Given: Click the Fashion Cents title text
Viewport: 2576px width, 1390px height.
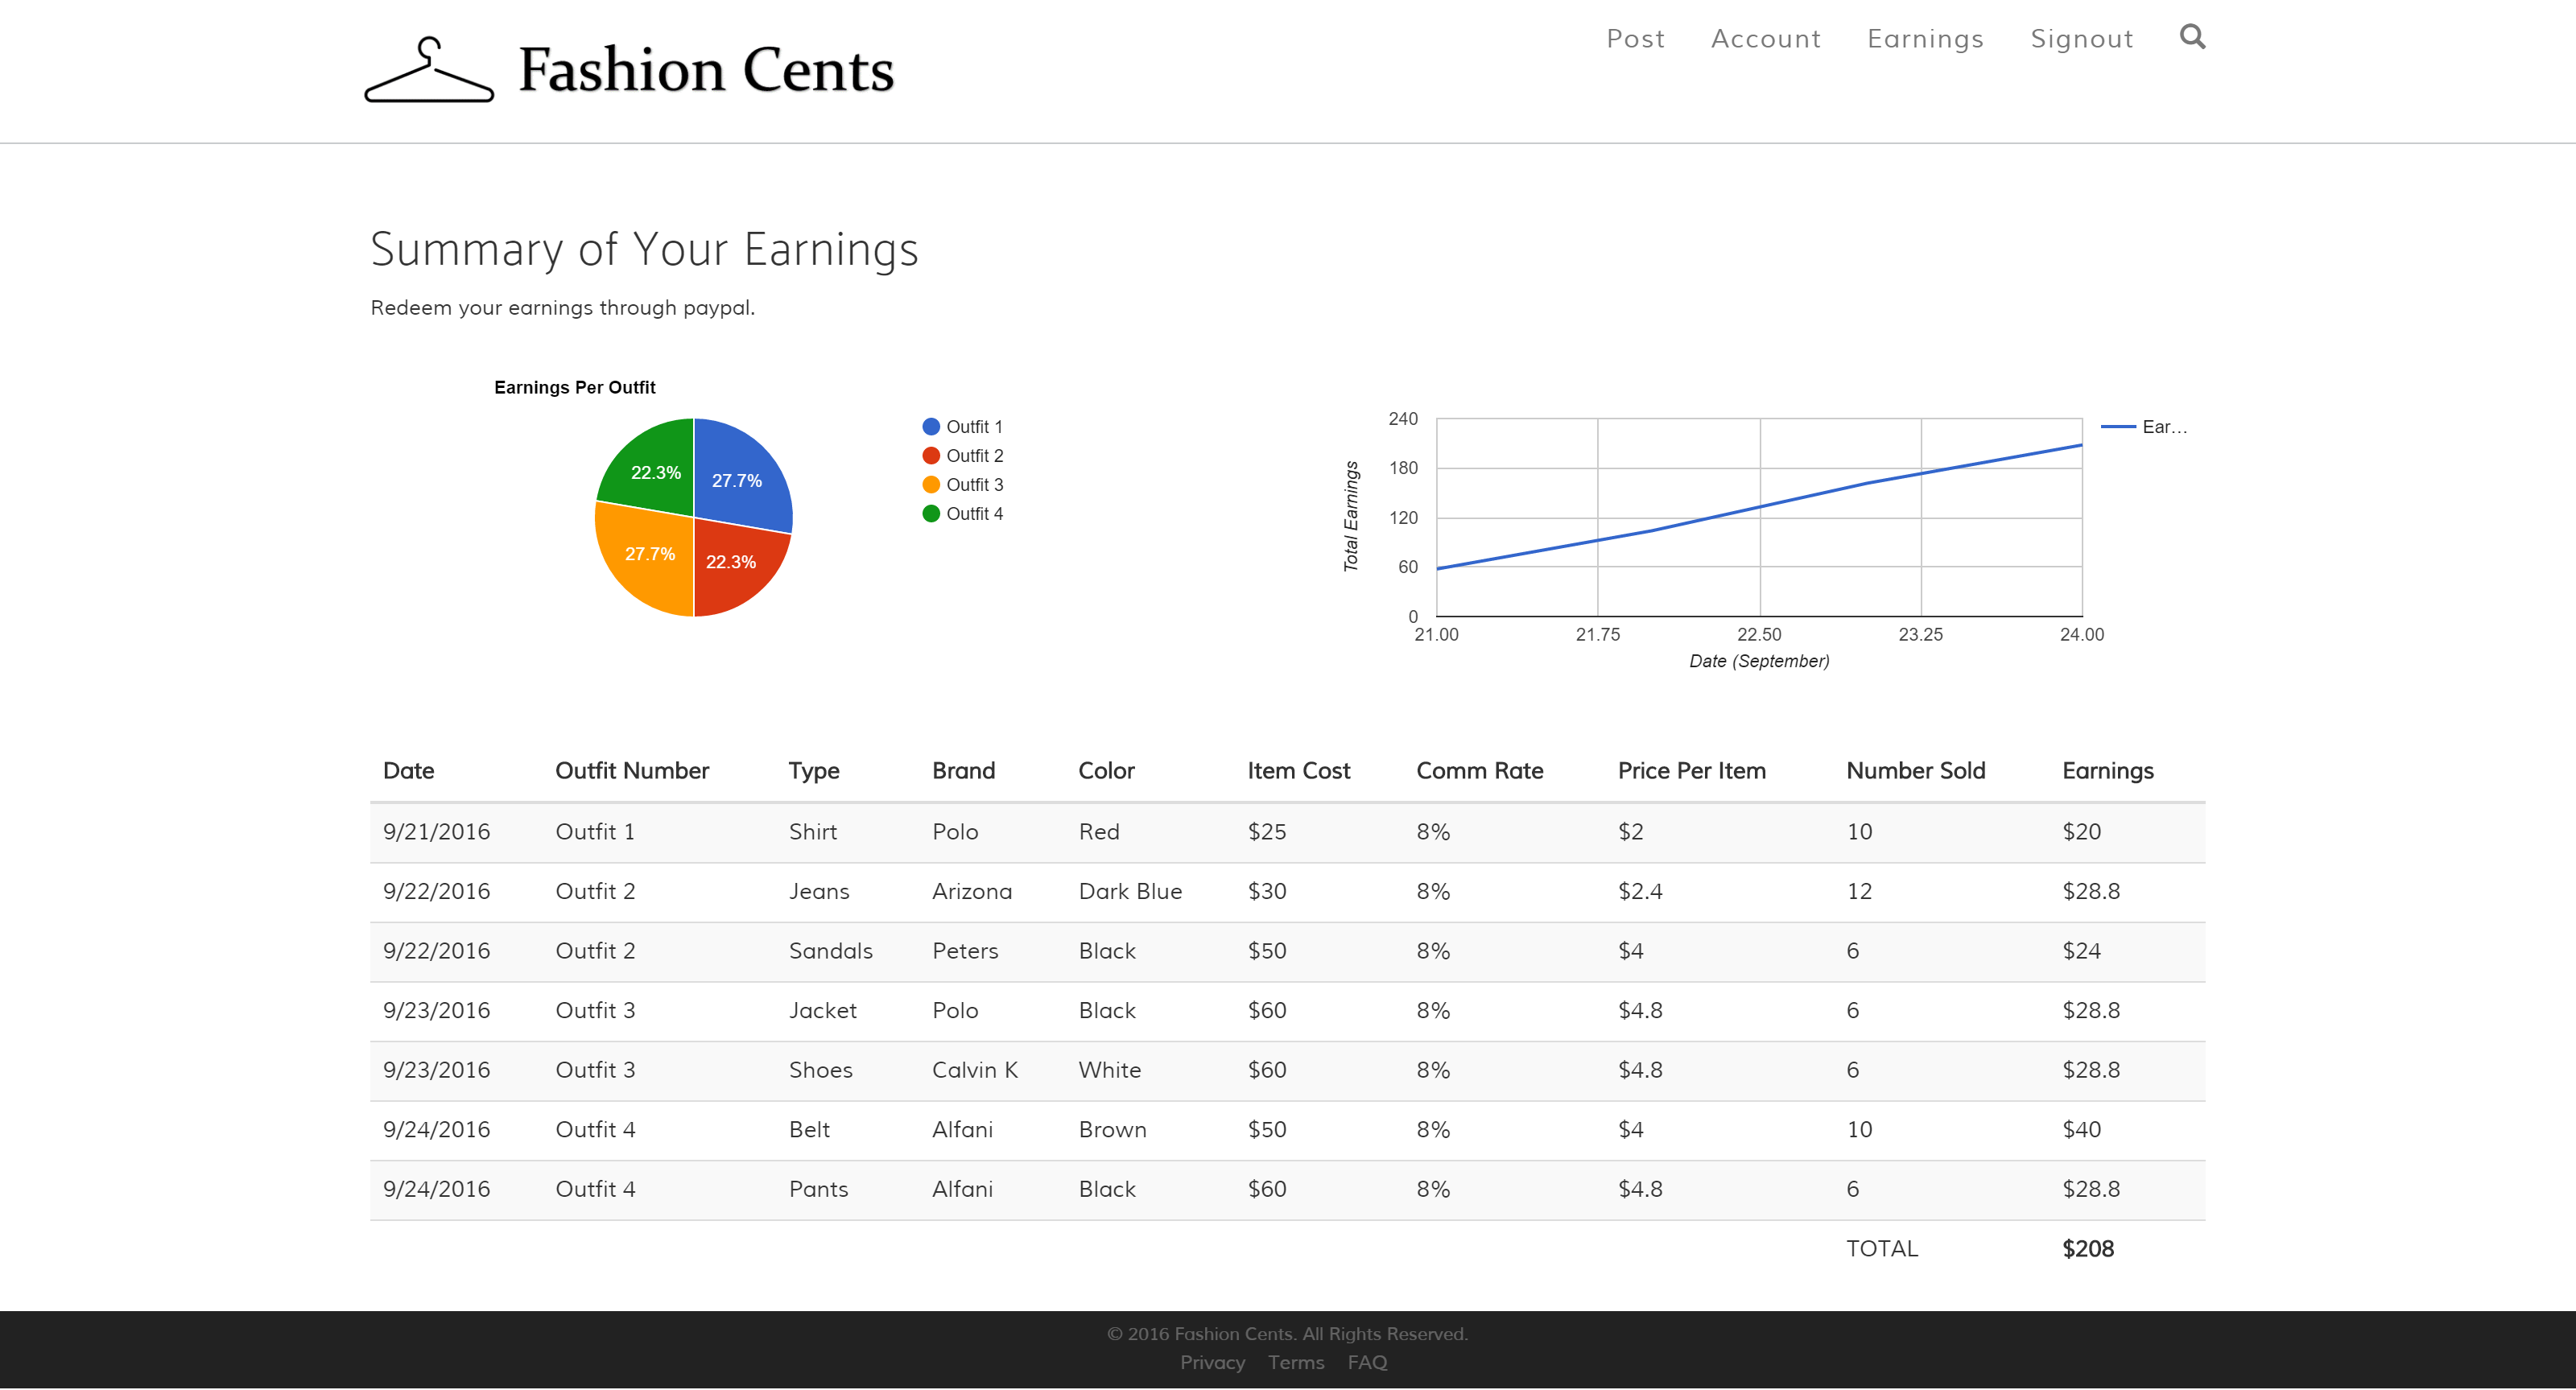Looking at the screenshot, I should (x=706, y=71).
